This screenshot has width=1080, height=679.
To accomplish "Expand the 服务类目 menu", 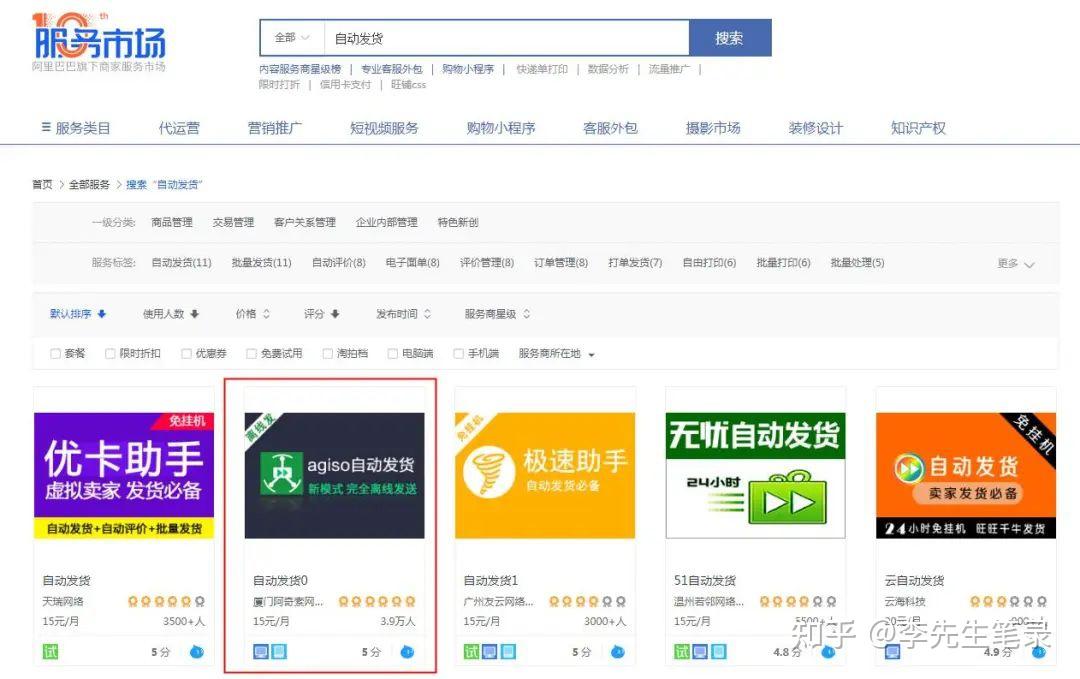I will (x=76, y=128).
